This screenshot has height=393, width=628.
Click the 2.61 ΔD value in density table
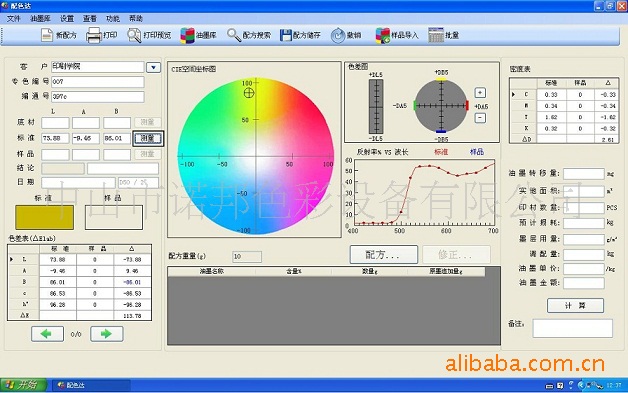click(x=608, y=139)
